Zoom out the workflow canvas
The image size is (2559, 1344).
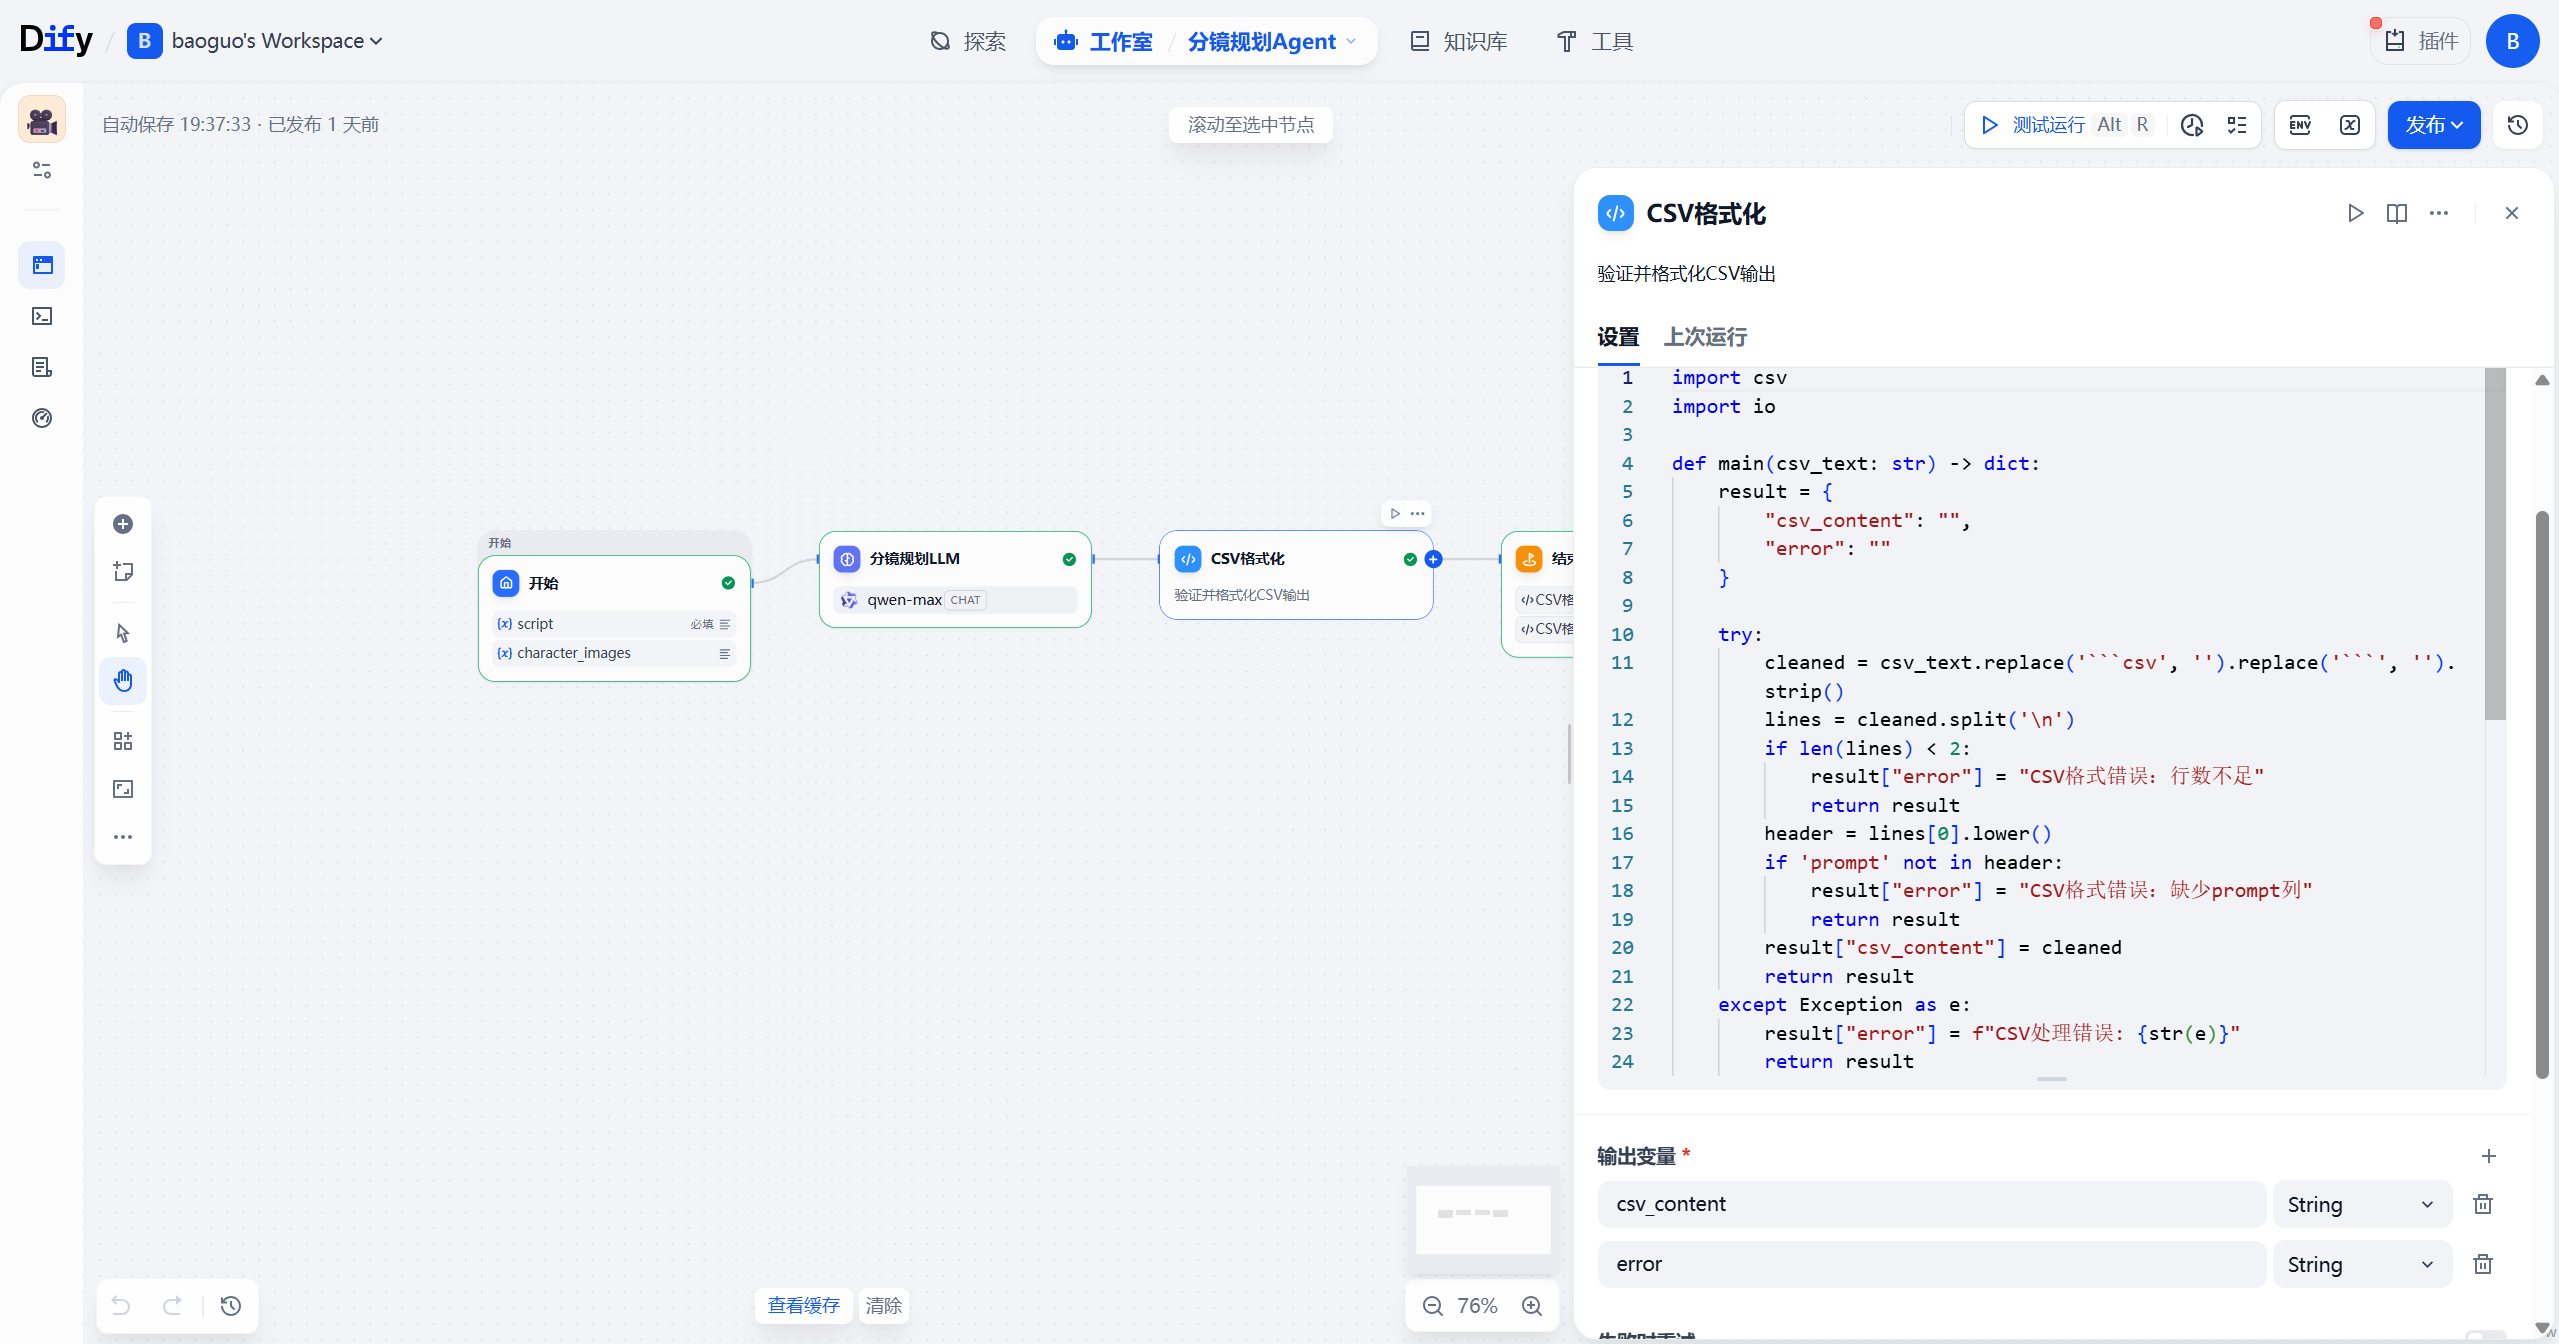pyautogui.click(x=1433, y=1306)
